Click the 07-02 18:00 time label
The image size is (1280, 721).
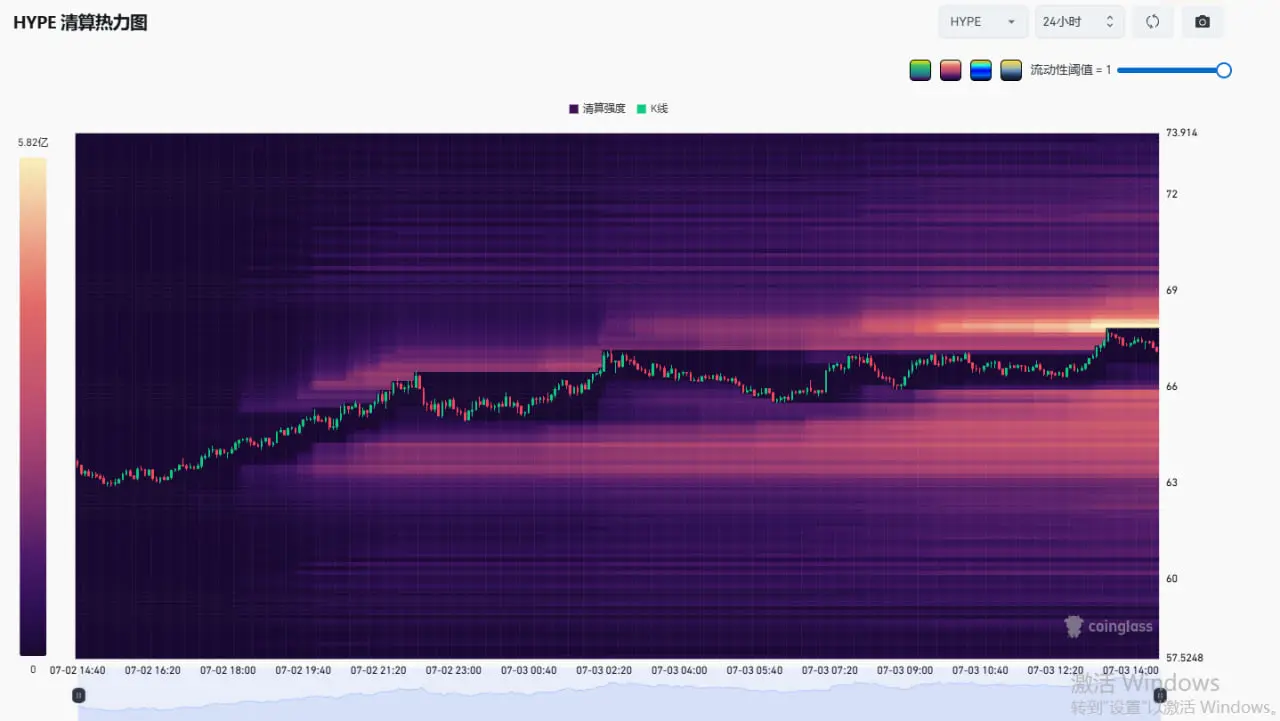[227, 671]
